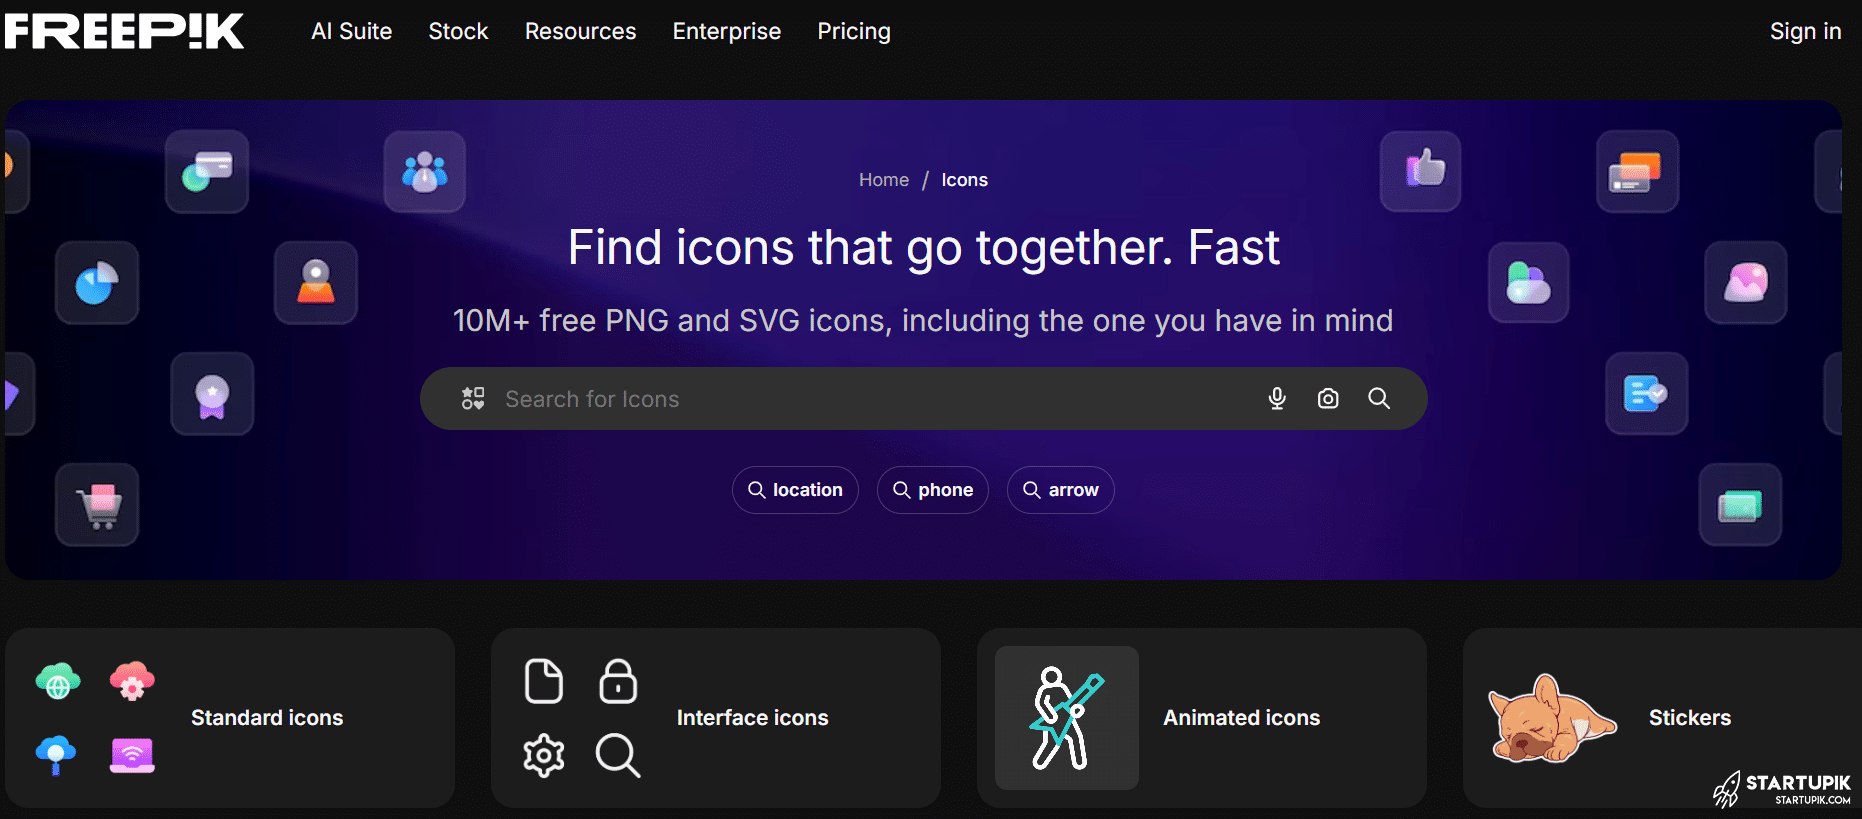This screenshot has height=819, width=1862.
Task: Click the microphone voice search icon
Action: 1277,399
